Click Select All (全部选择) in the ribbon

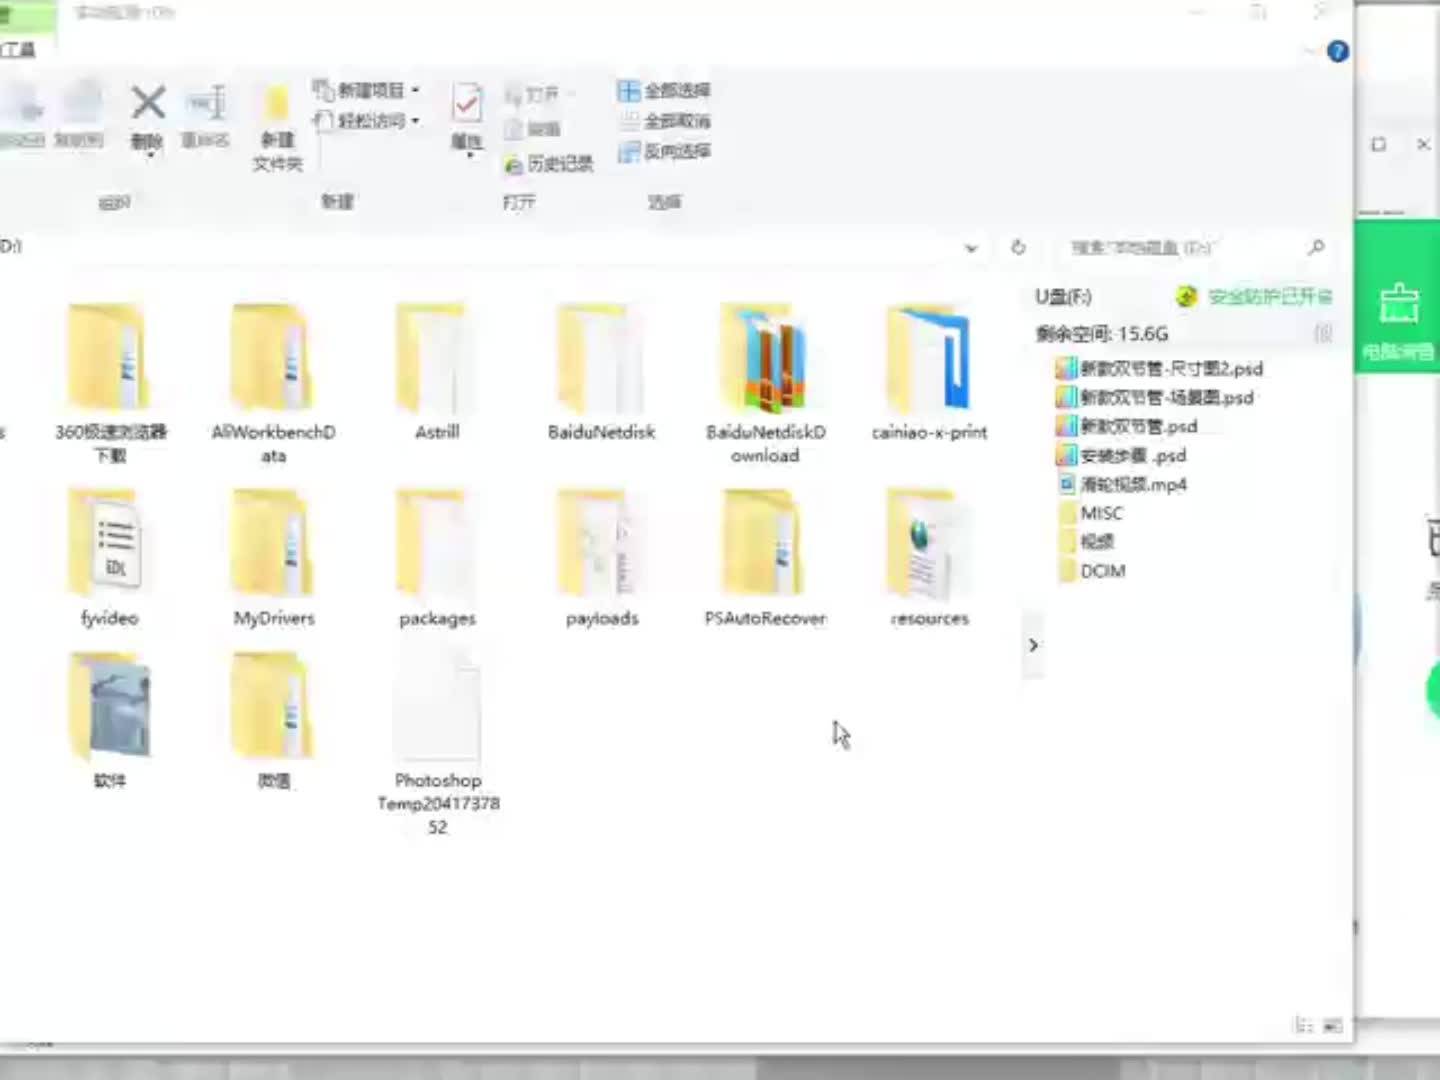(x=664, y=91)
